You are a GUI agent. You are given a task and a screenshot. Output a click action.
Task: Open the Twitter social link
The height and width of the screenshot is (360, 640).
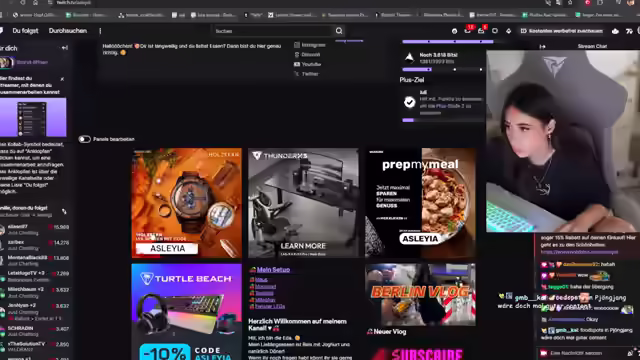(306, 74)
